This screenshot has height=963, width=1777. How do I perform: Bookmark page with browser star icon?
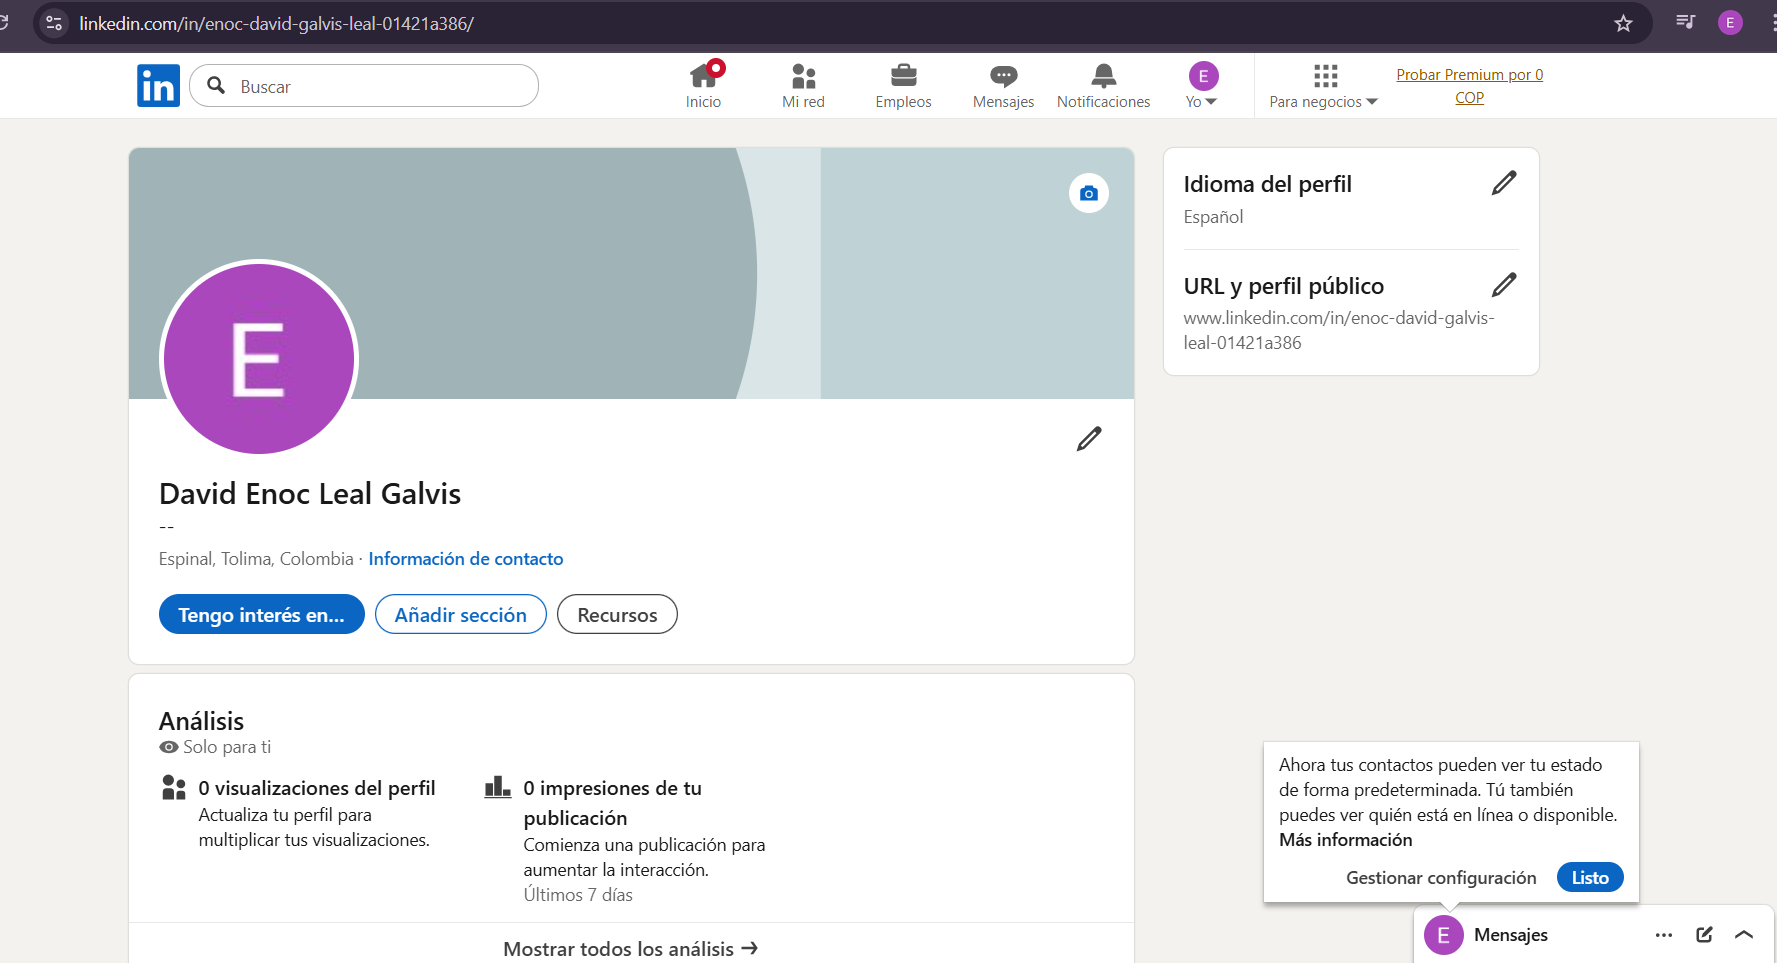coord(1623,23)
